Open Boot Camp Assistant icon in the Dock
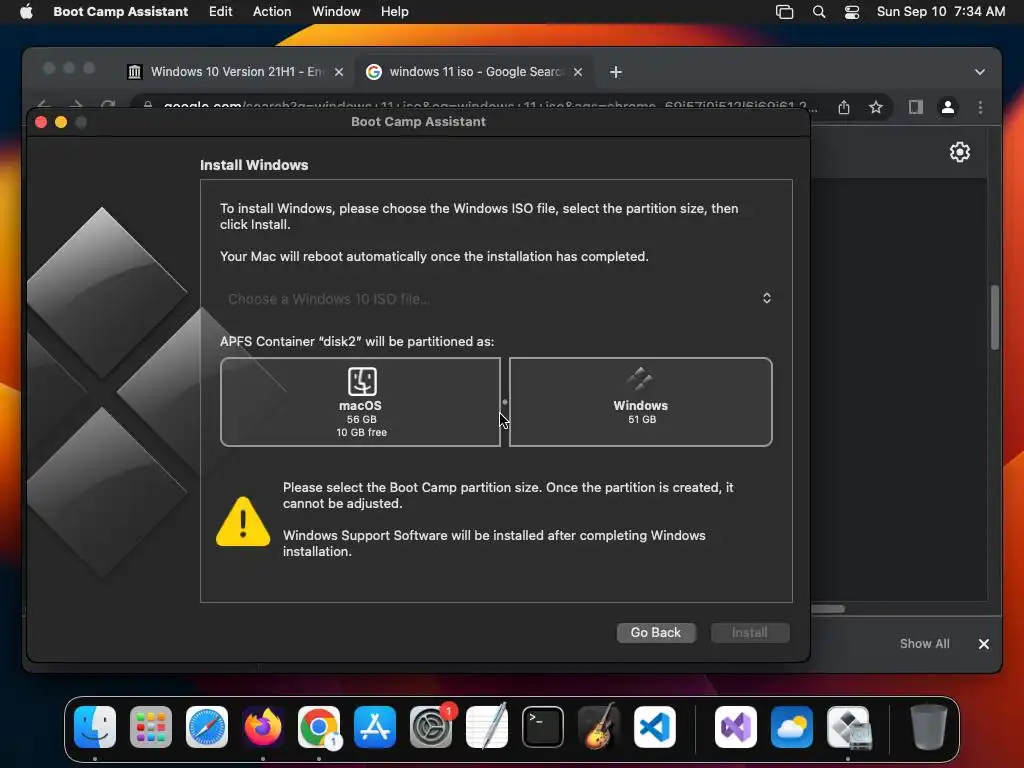1024x768 pixels. coord(848,727)
